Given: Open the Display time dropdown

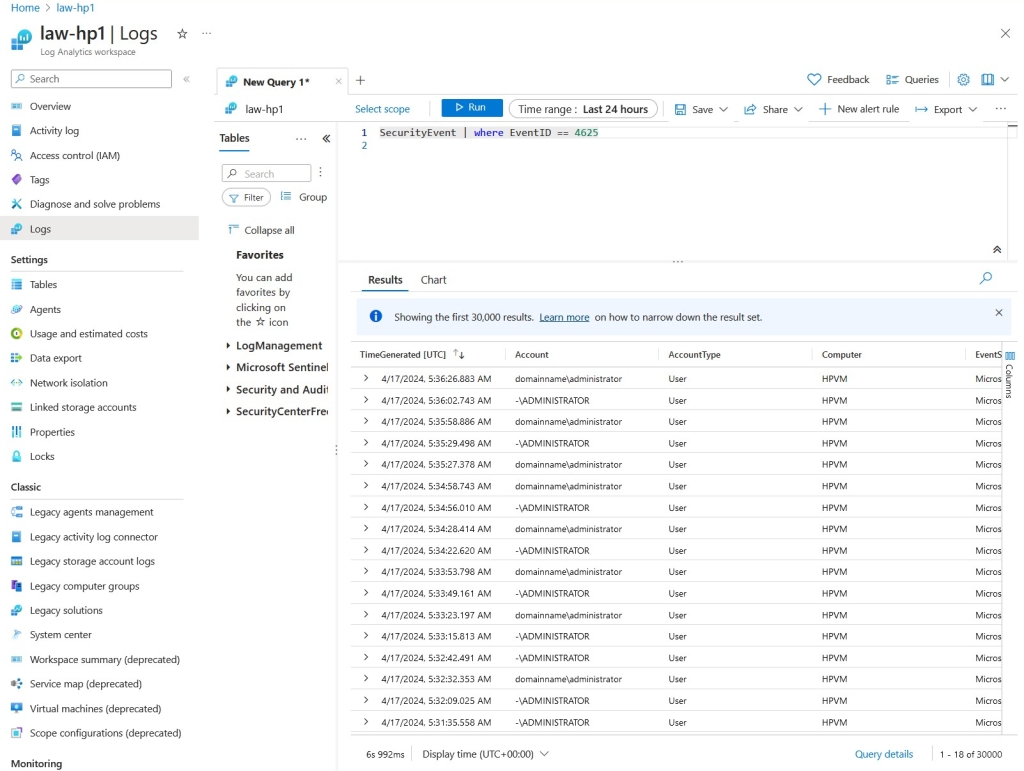Looking at the screenshot, I should tap(485, 754).
